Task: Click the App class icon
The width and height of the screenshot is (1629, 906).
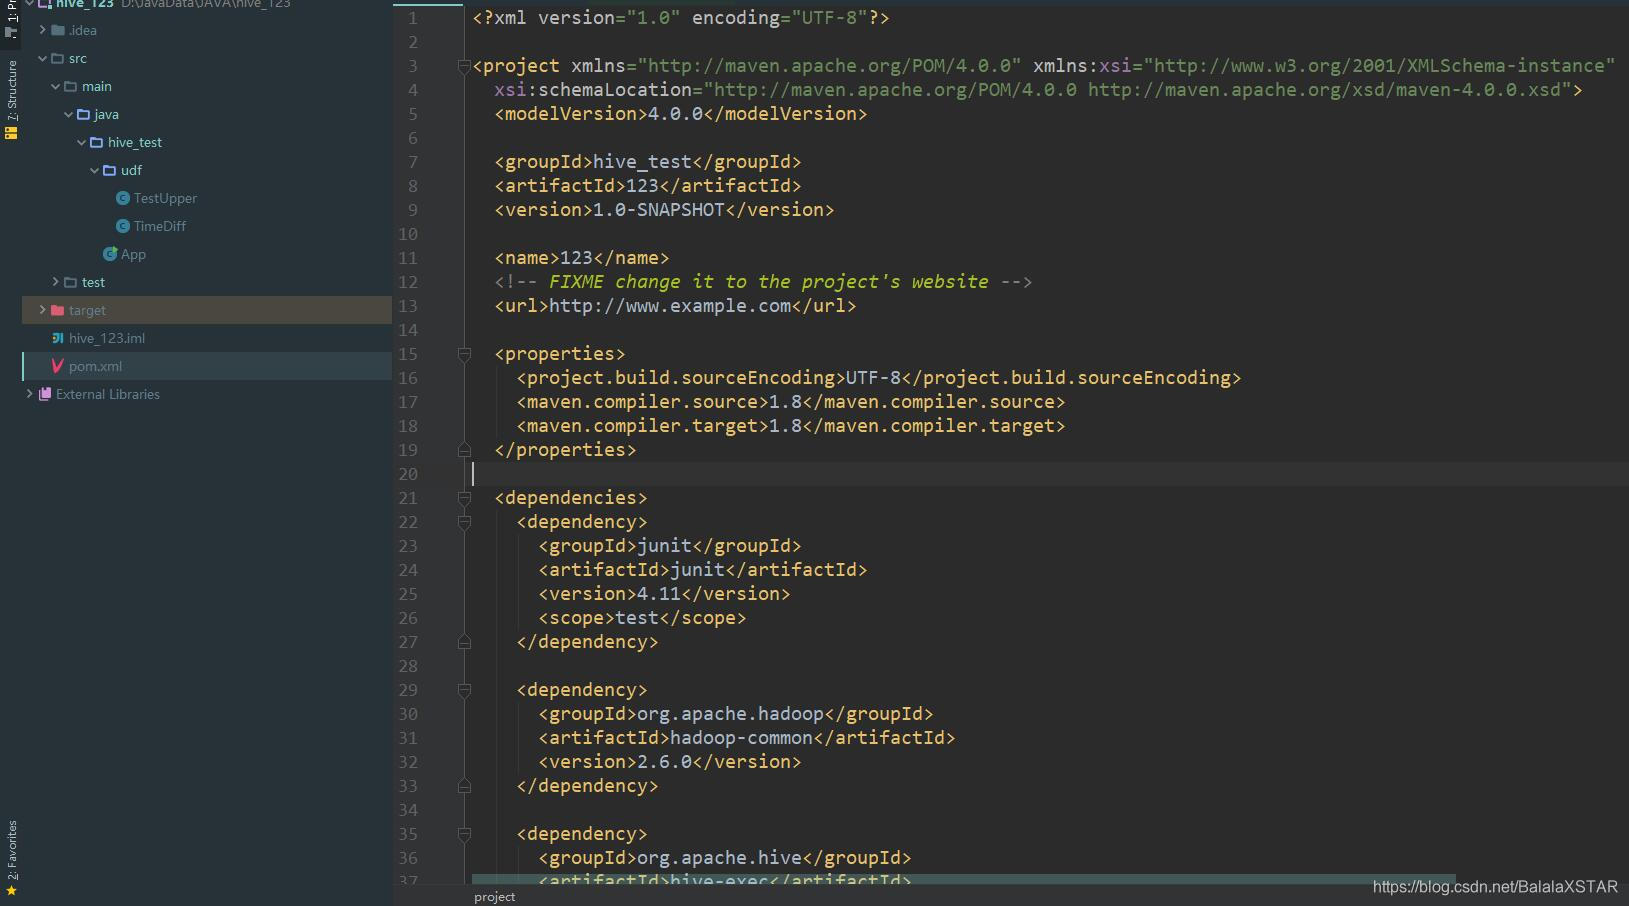Action: (110, 254)
